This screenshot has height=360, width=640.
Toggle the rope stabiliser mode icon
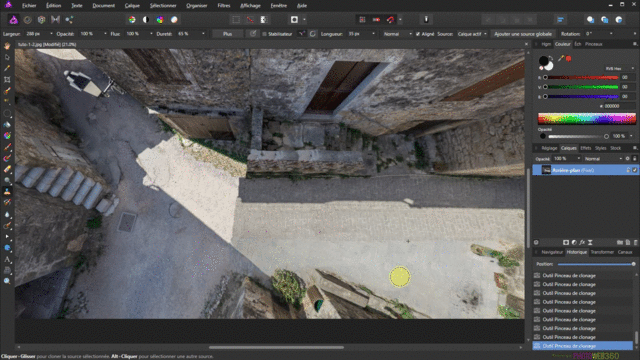[x=302, y=34]
